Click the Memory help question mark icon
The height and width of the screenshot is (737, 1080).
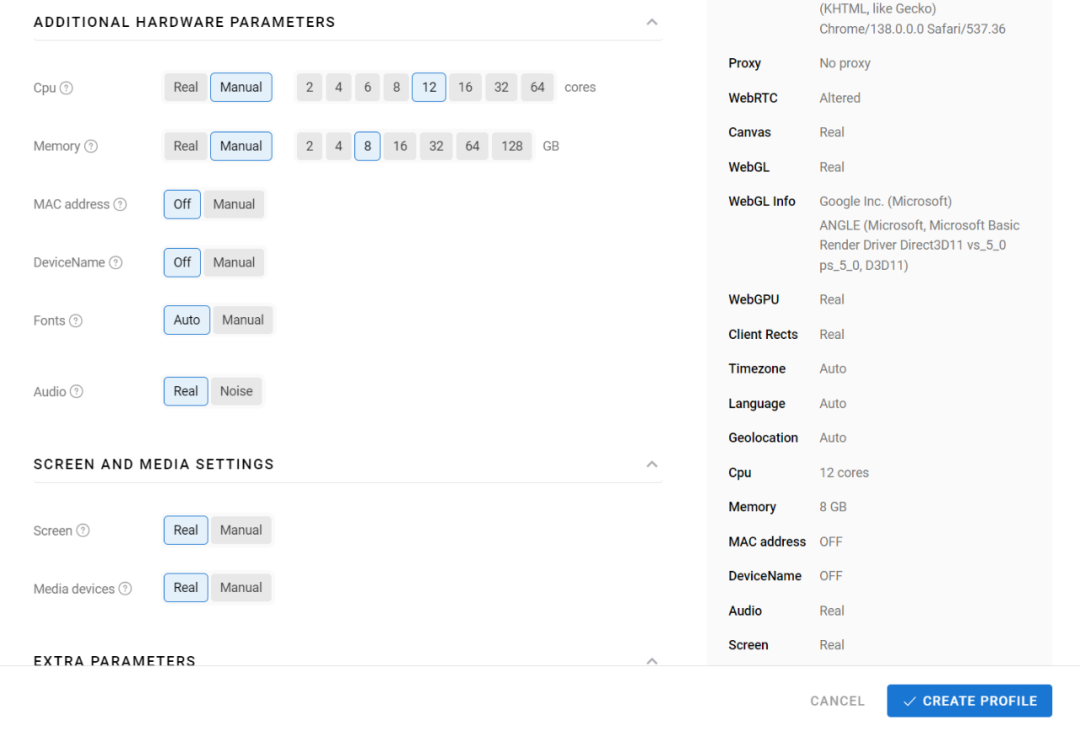(91, 146)
